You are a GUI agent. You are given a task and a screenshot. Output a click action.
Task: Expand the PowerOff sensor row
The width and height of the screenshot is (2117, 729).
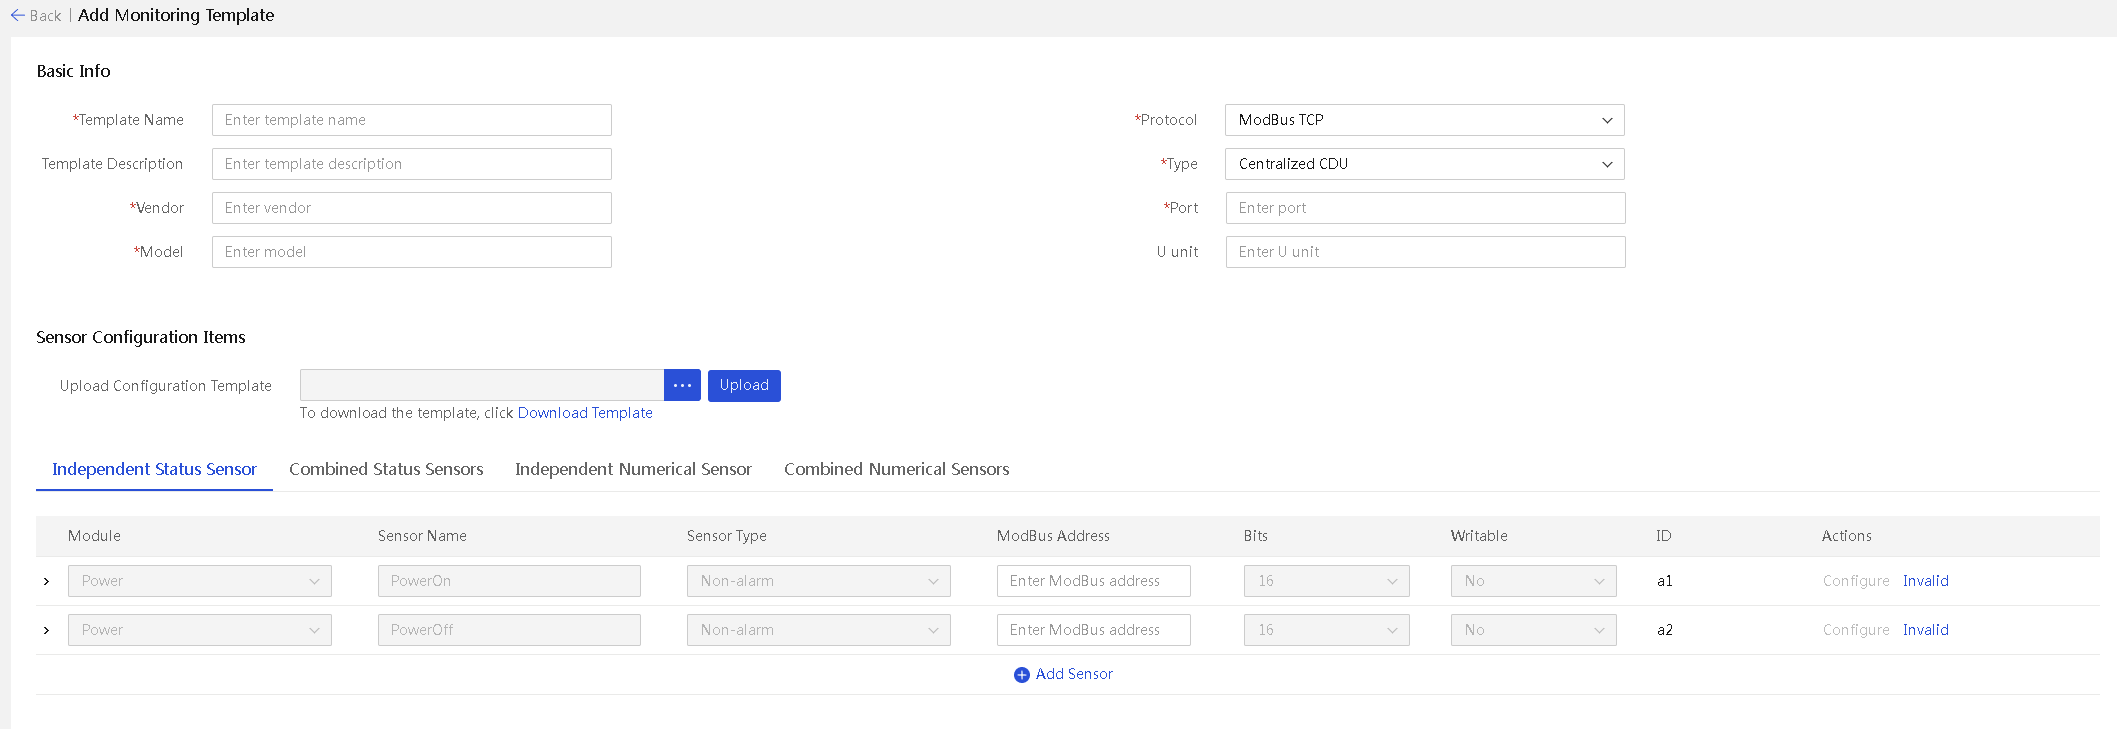pos(46,630)
